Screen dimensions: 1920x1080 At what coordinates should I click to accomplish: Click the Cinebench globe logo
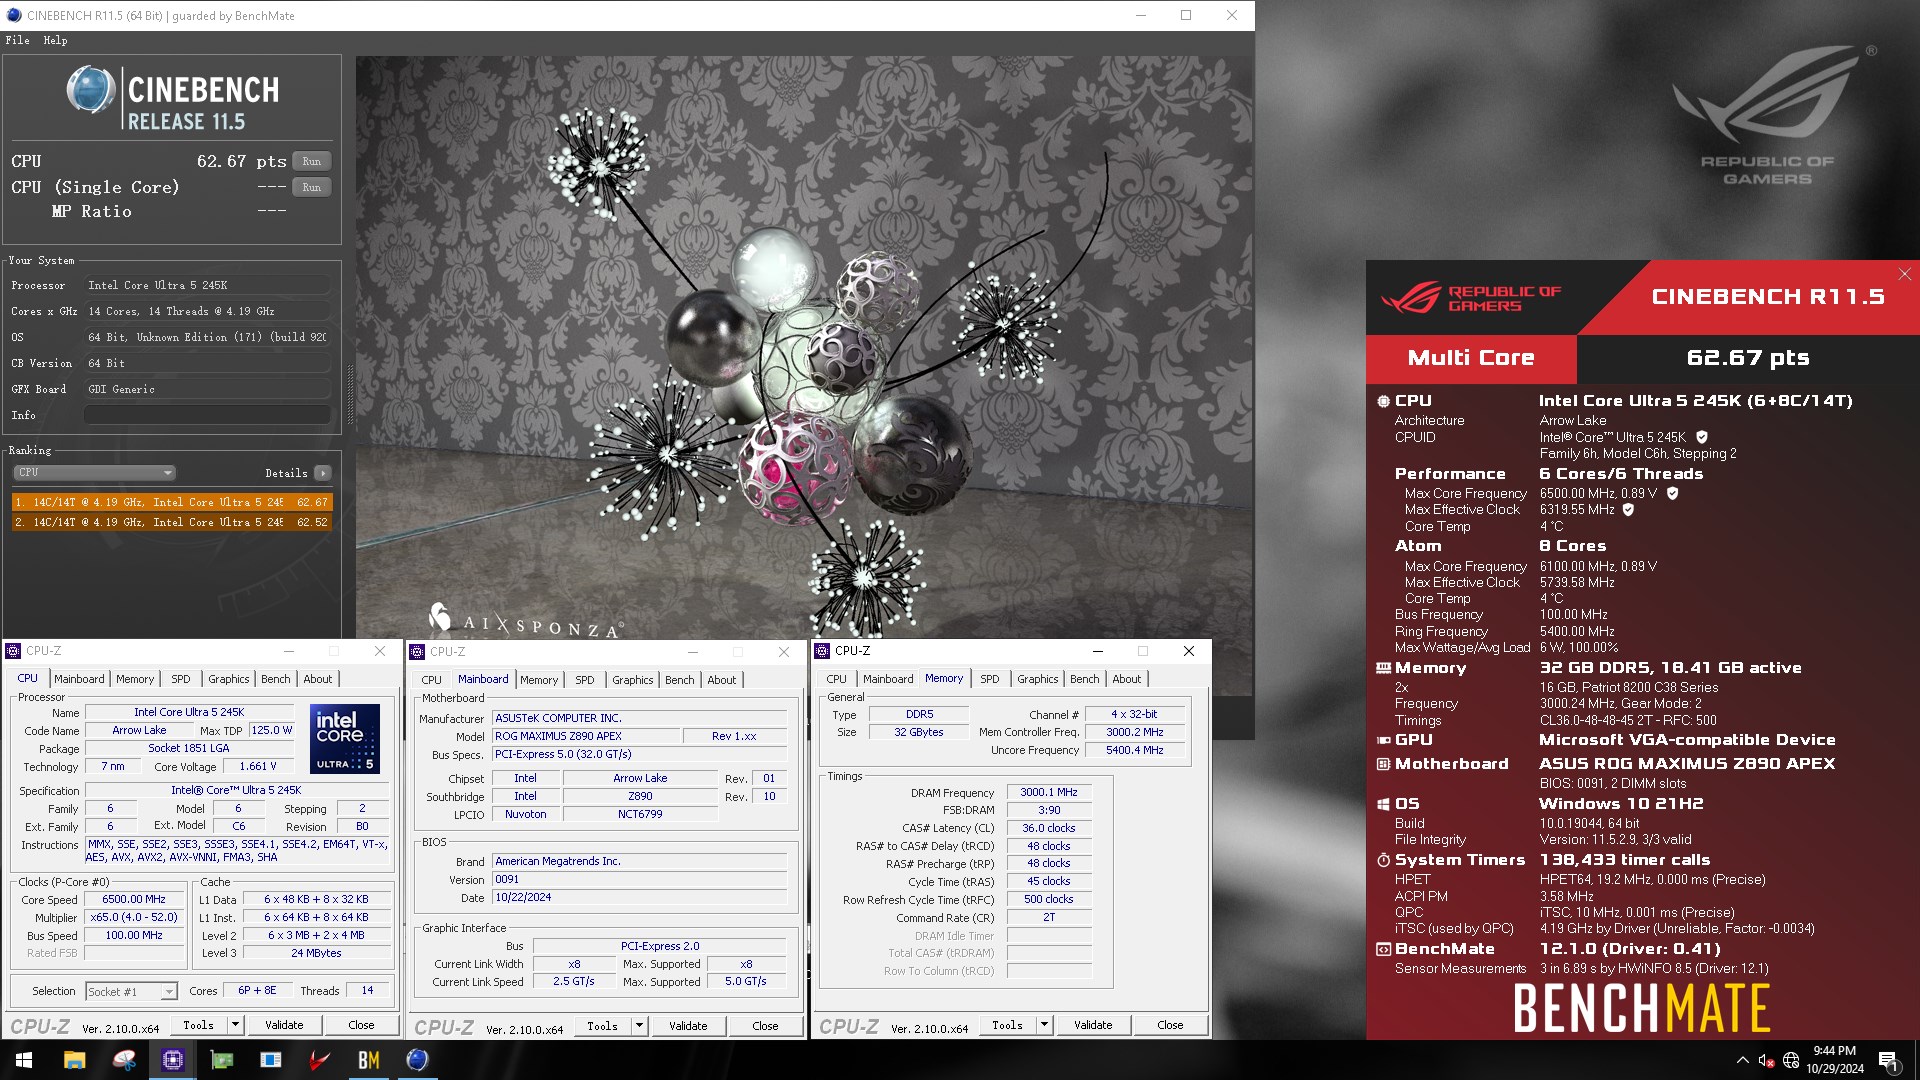click(91, 90)
